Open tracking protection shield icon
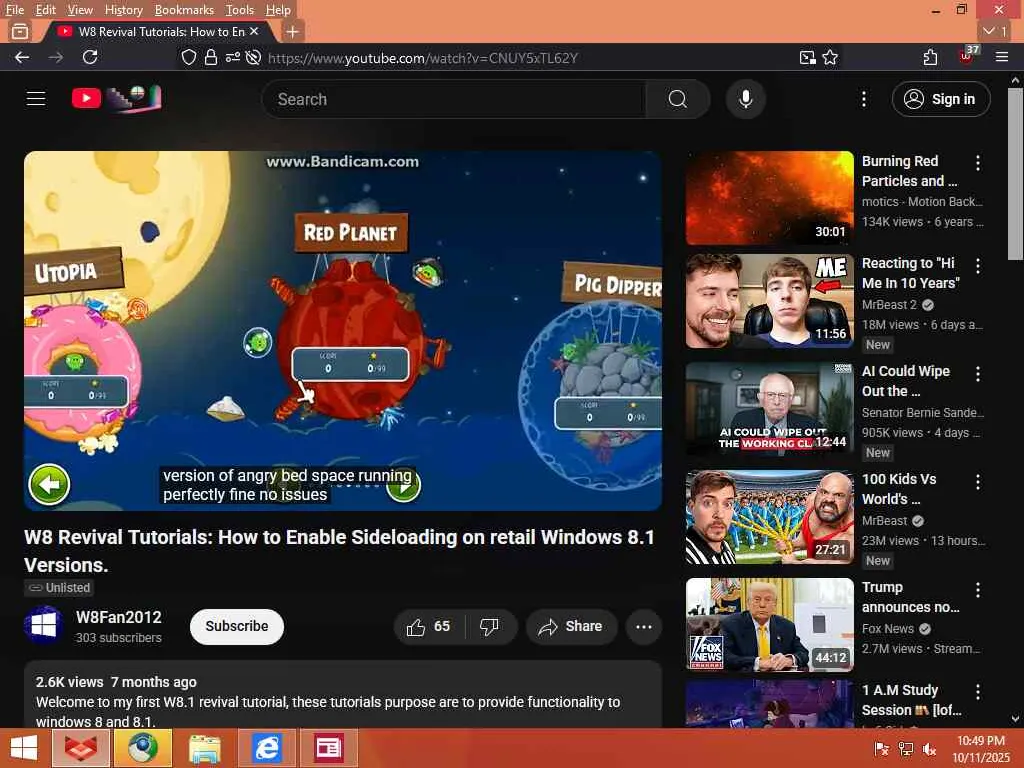This screenshot has width=1024, height=768. coord(189,57)
